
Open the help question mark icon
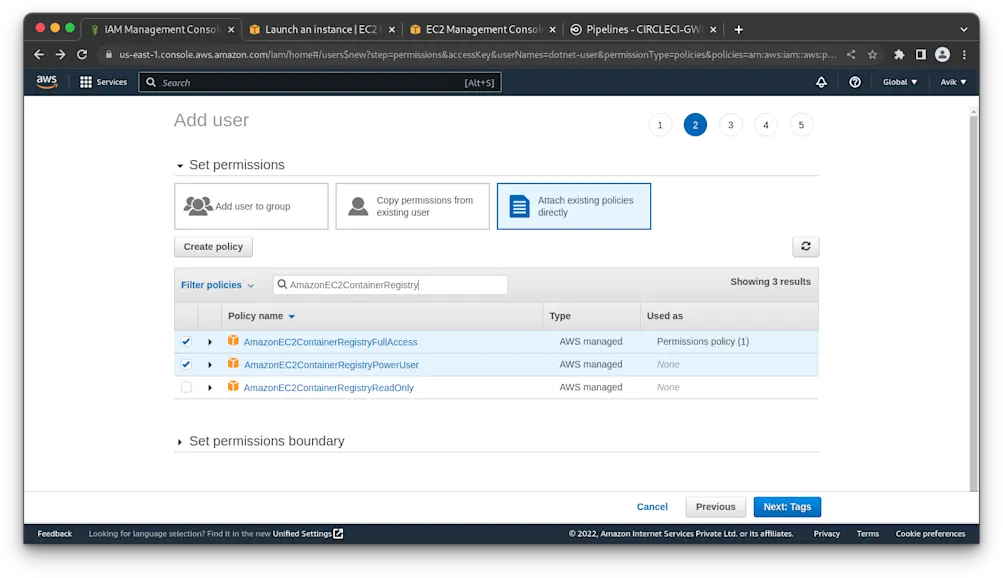[x=855, y=82]
